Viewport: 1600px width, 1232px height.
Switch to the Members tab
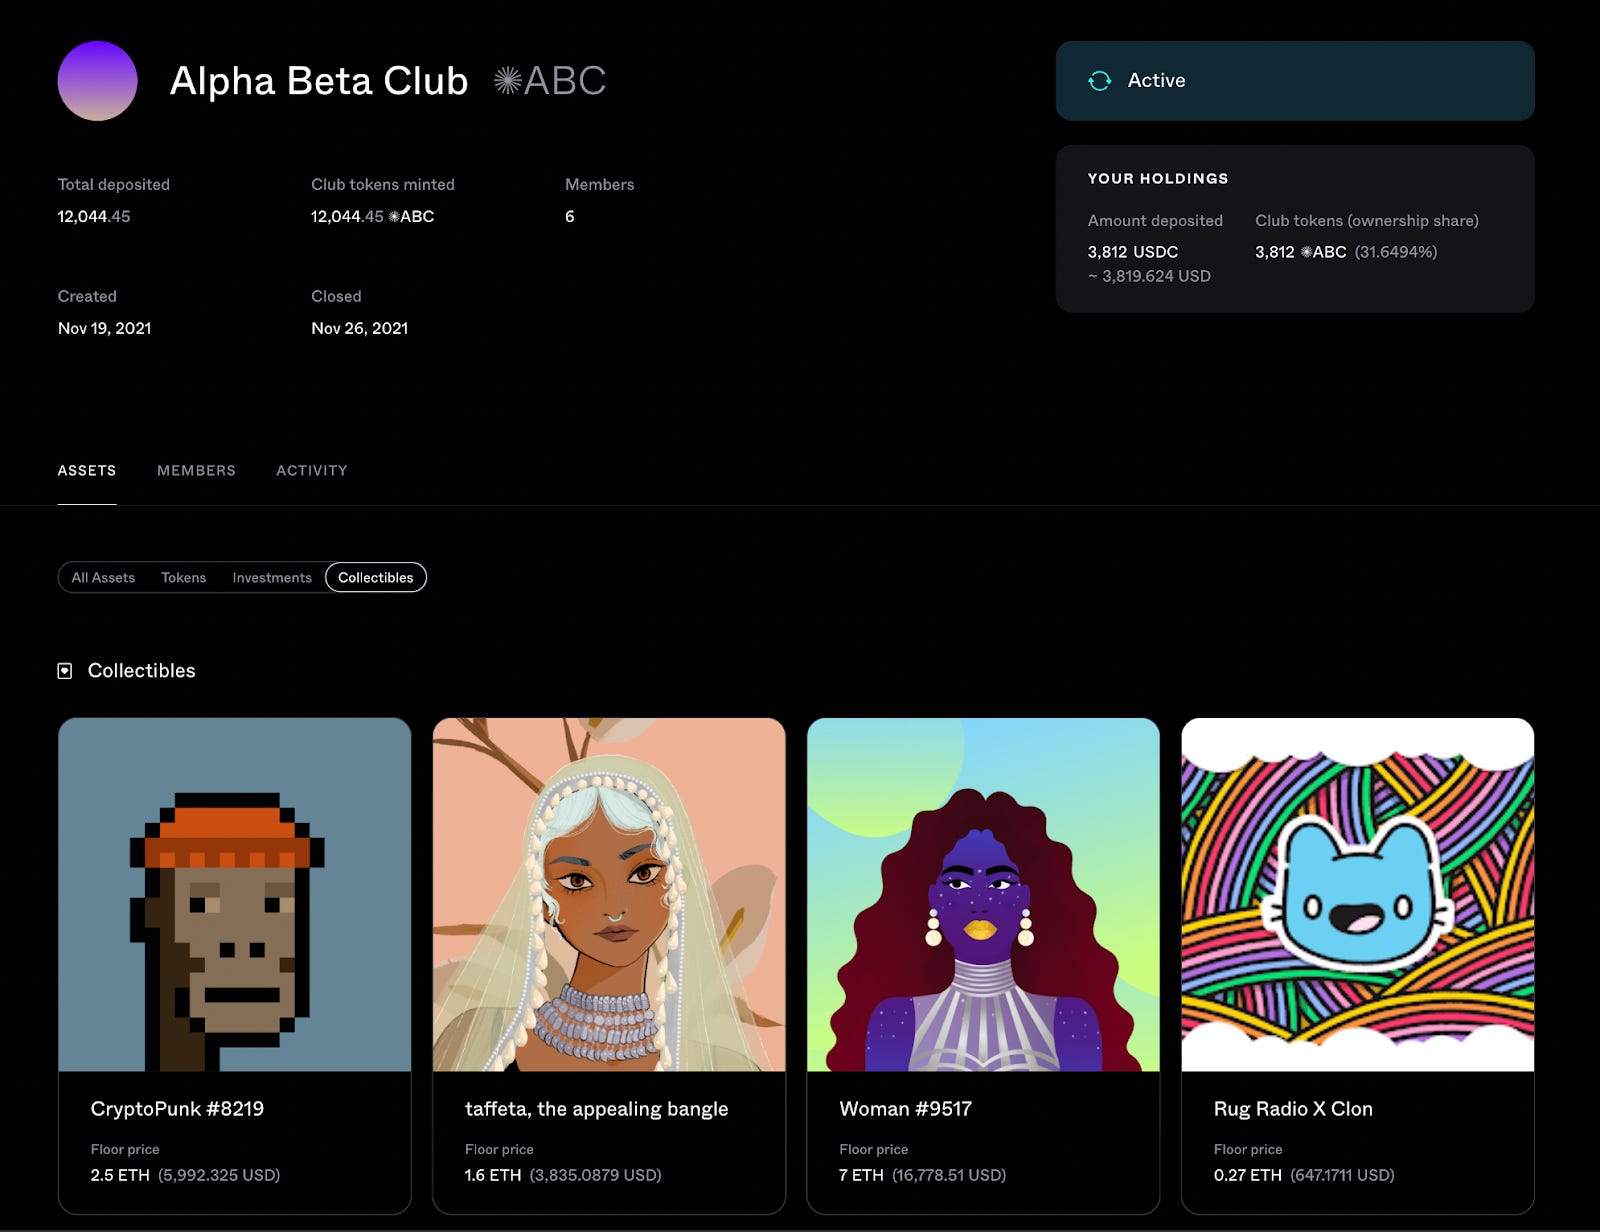tap(196, 470)
